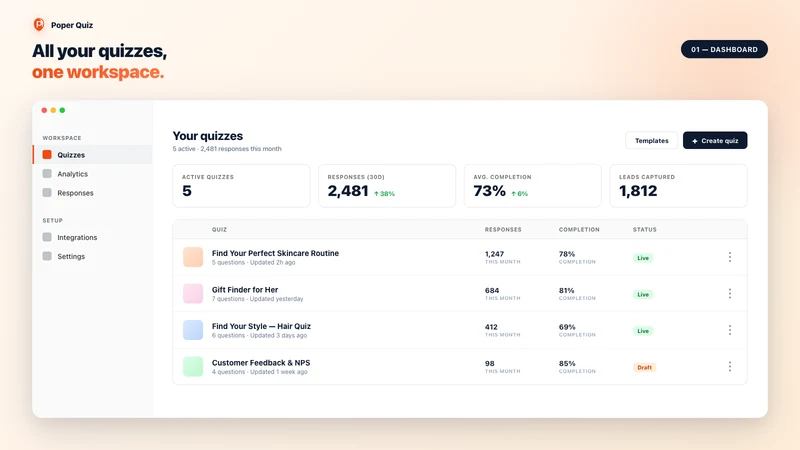Open Settings under Setup
This screenshot has width=800, height=450.
pos(92,256)
